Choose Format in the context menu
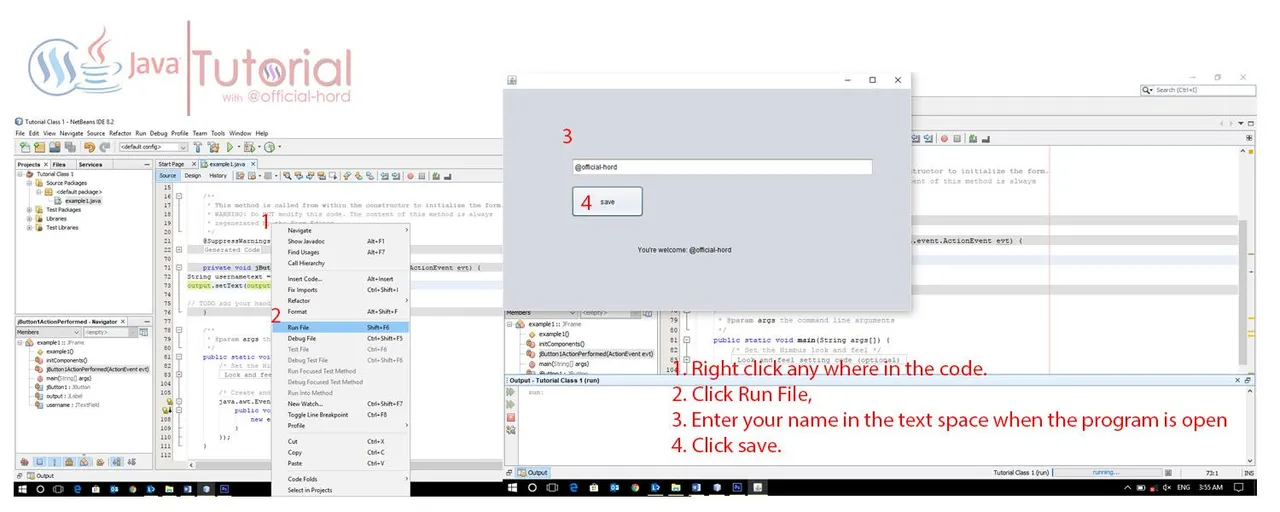1280x512 pixels. (341, 311)
